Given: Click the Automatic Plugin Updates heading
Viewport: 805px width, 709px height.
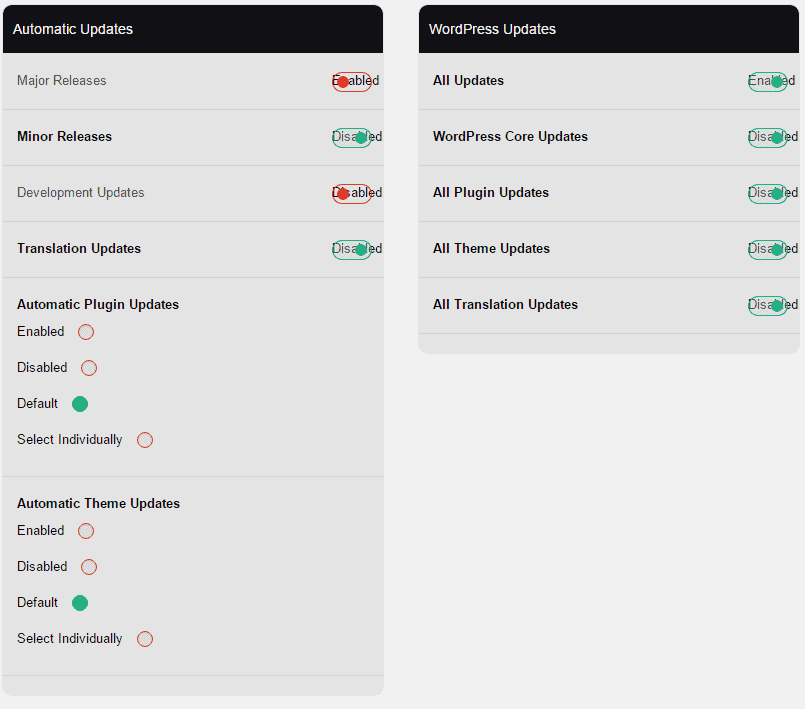Looking at the screenshot, I should tap(98, 304).
